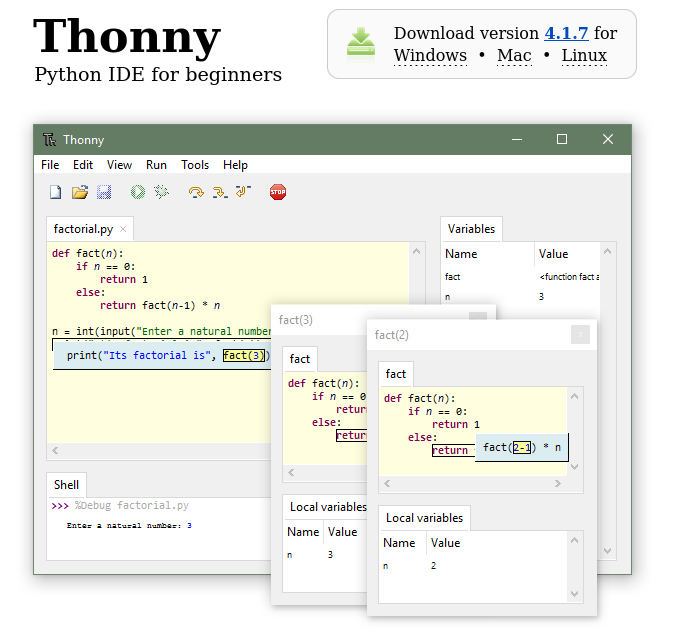Image resolution: width=685 pixels, height=634 pixels.
Task: Choose the Linux download link
Action: (584, 56)
